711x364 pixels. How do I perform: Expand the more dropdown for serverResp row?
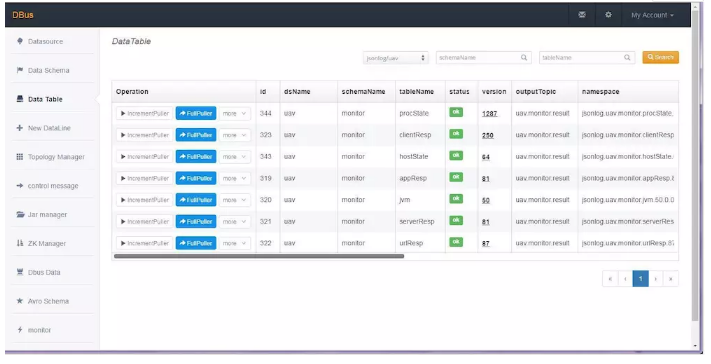tap(234, 222)
